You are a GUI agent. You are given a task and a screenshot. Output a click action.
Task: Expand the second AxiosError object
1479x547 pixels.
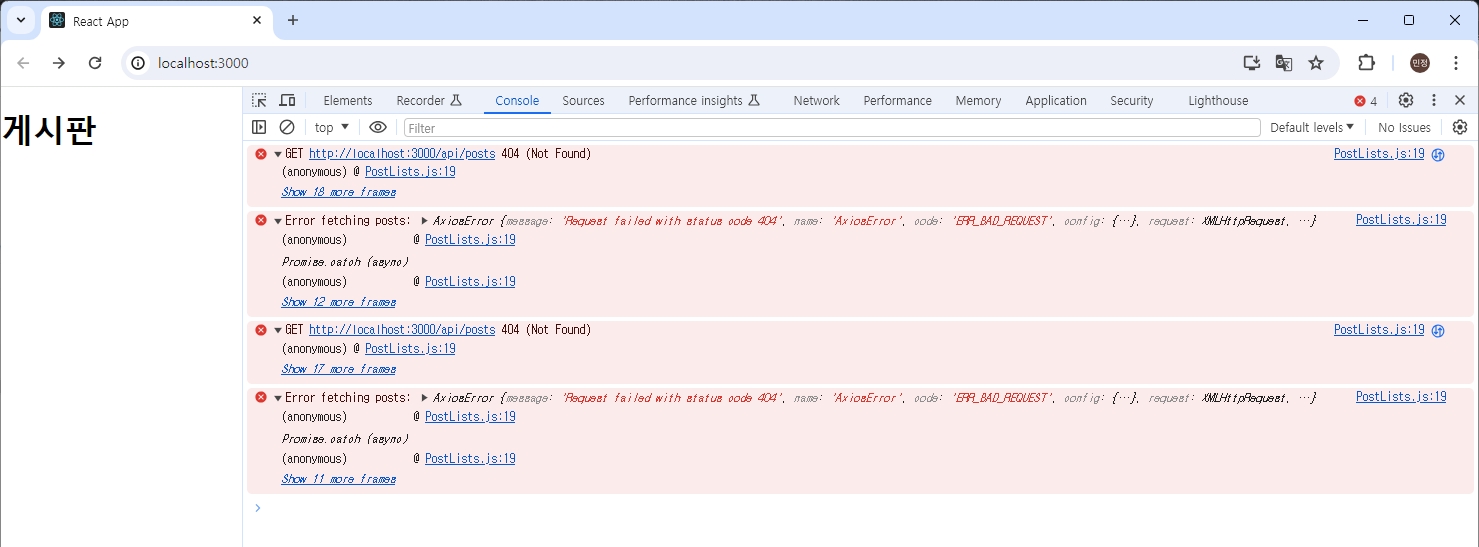point(425,397)
